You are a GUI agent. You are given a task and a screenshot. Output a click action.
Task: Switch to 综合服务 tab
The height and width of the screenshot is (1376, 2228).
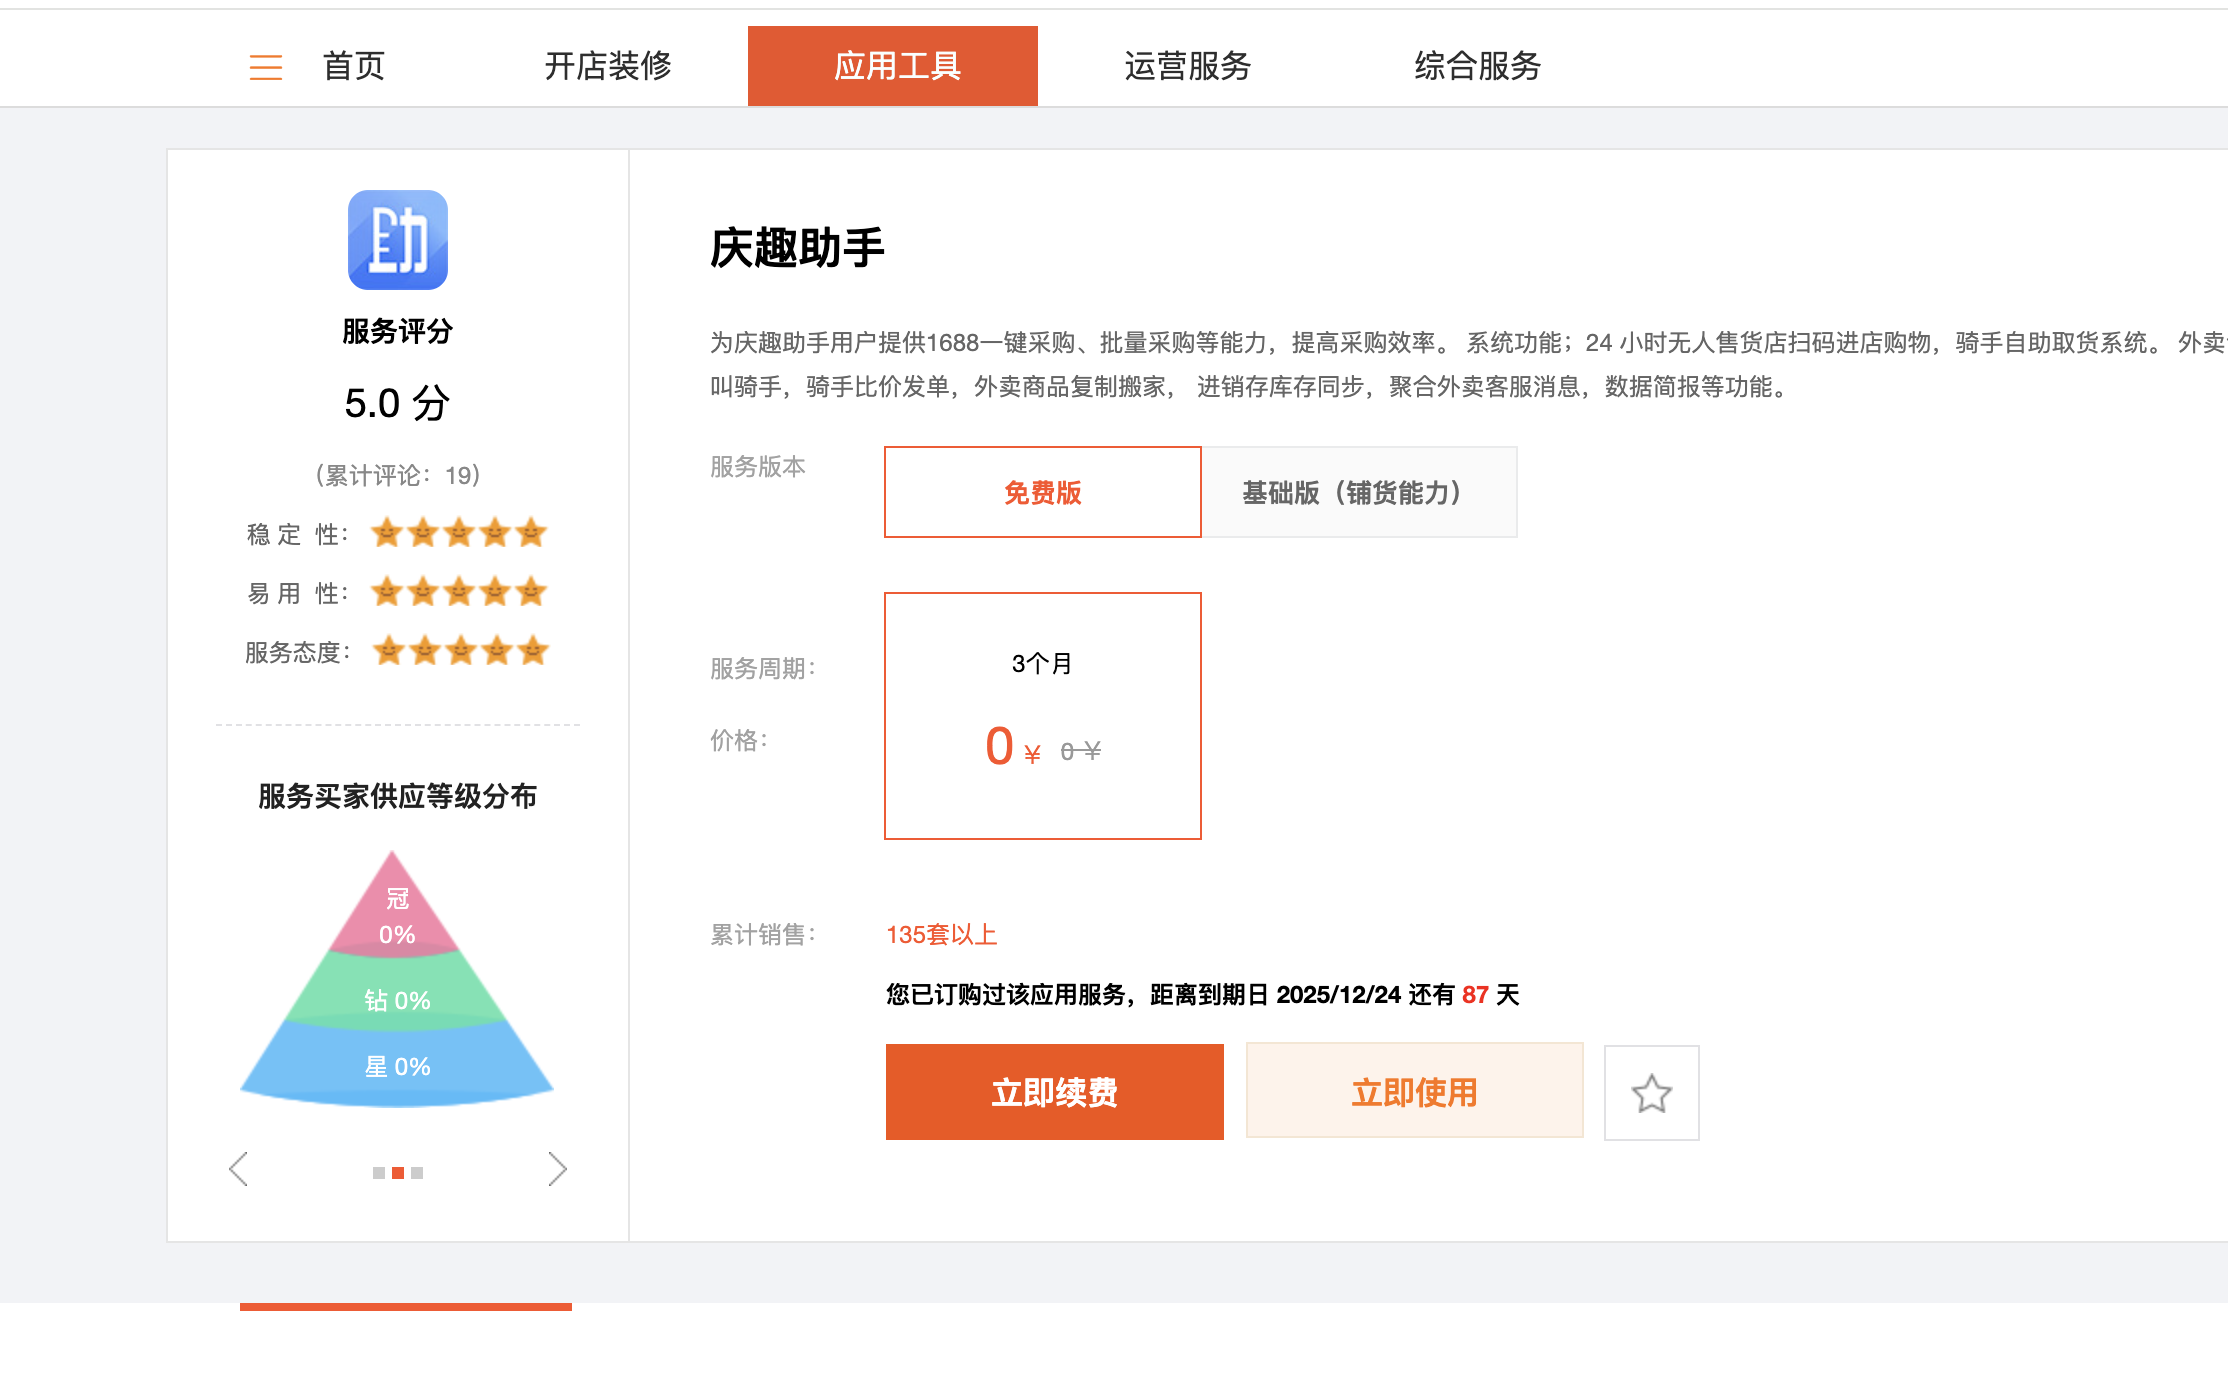(x=1477, y=67)
